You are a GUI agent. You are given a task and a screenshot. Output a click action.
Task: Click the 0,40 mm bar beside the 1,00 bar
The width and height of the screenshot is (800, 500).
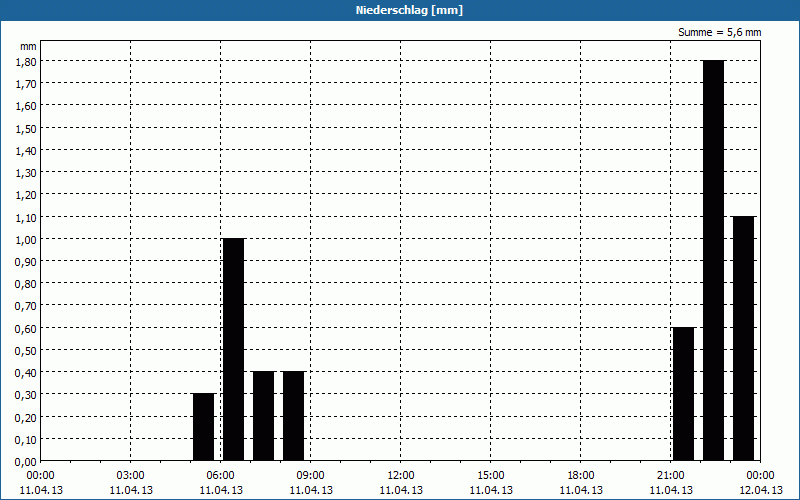coord(263,416)
